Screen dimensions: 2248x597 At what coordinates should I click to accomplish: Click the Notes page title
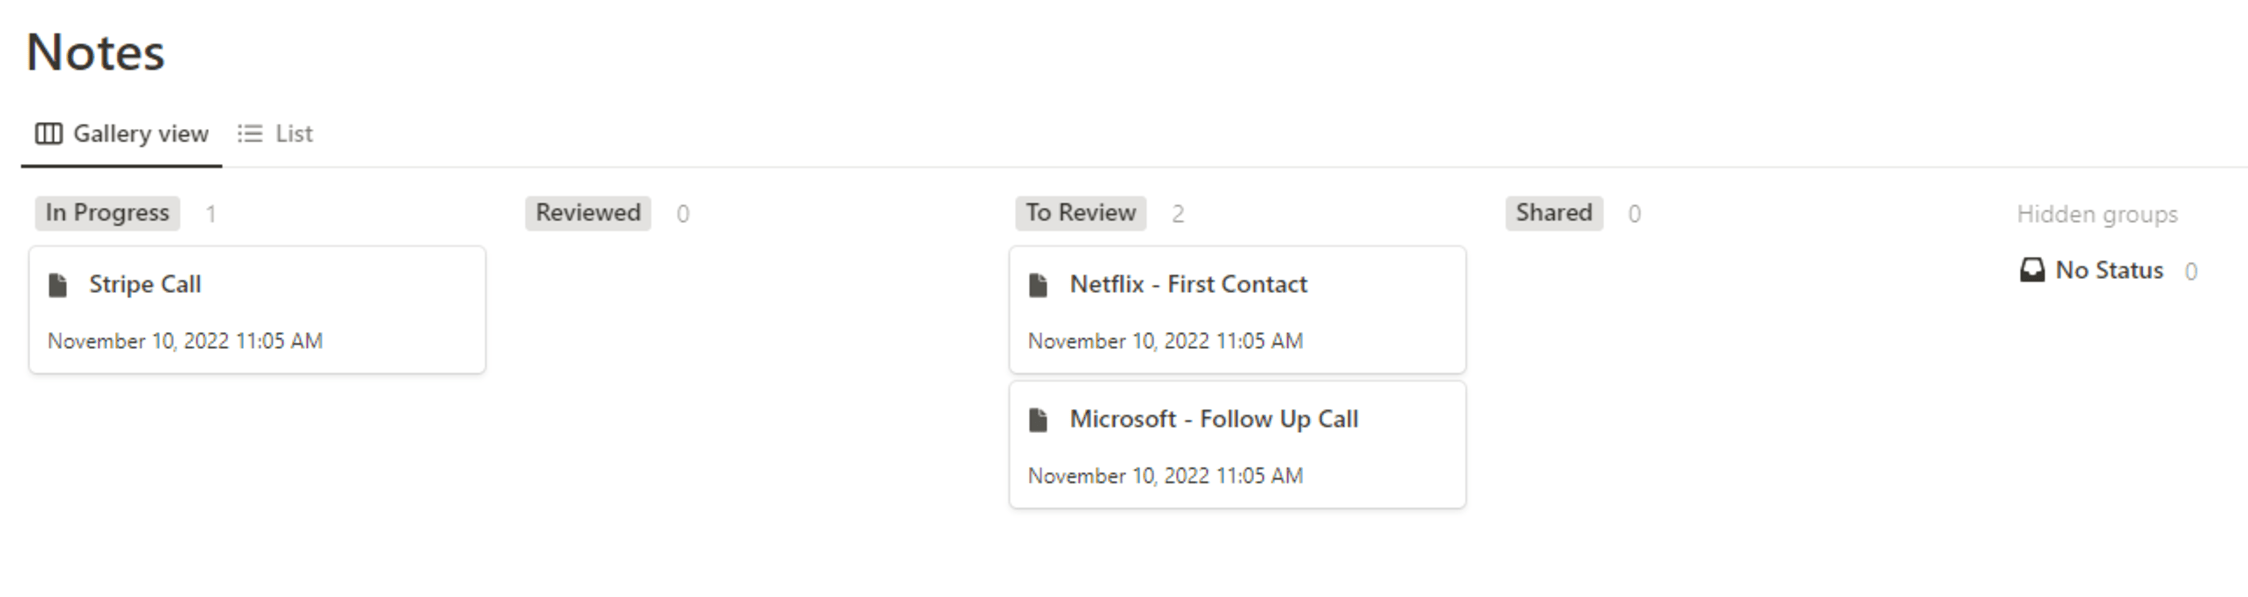[x=95, y=52]
